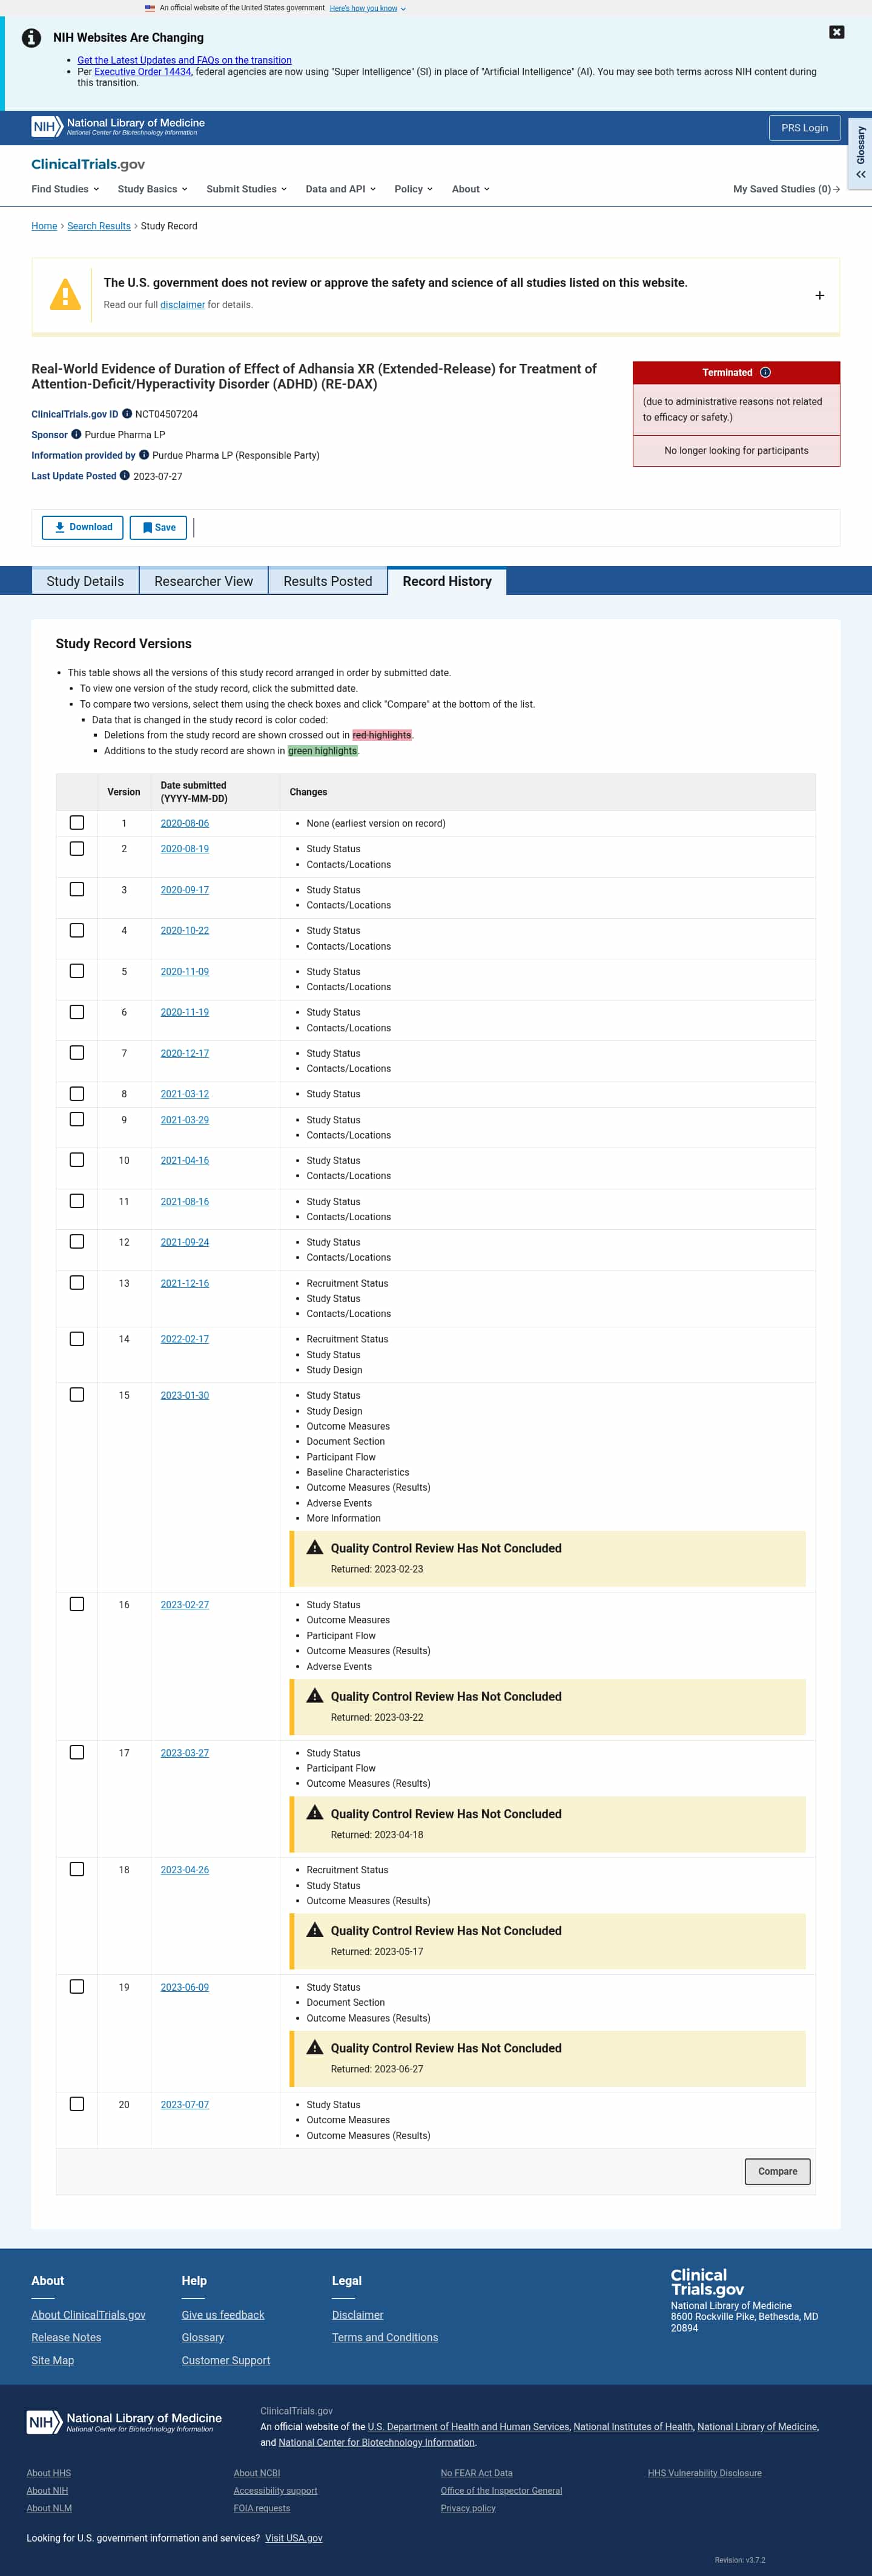
Task: Open the Policy dropdown menu
Action: click(x=413, y=189)
